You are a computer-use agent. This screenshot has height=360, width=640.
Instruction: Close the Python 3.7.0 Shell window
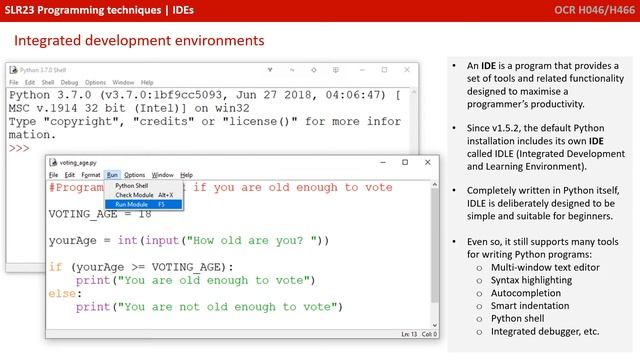[x=407, y=70]
